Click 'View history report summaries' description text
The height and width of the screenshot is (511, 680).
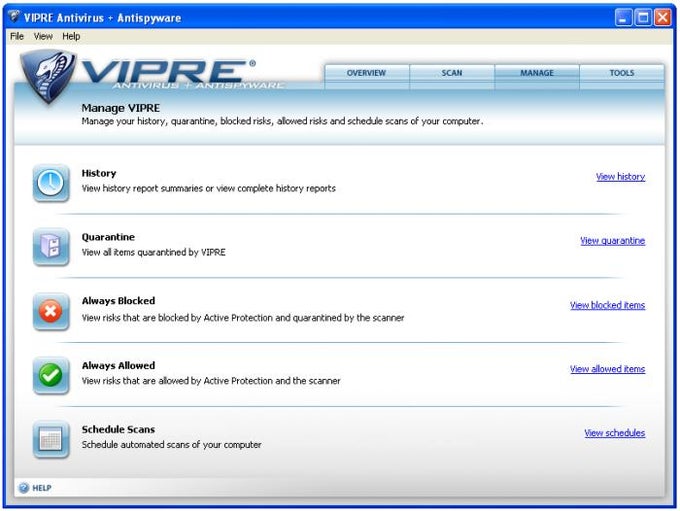click(209, 189)
